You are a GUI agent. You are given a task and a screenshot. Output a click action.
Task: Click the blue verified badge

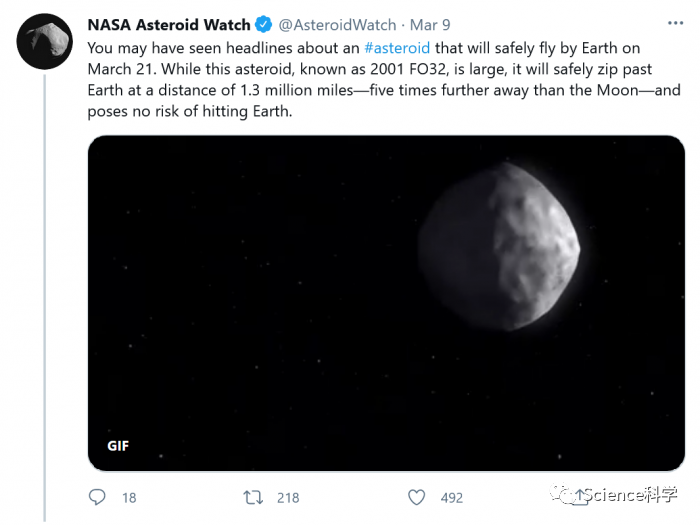coord(263,25)
